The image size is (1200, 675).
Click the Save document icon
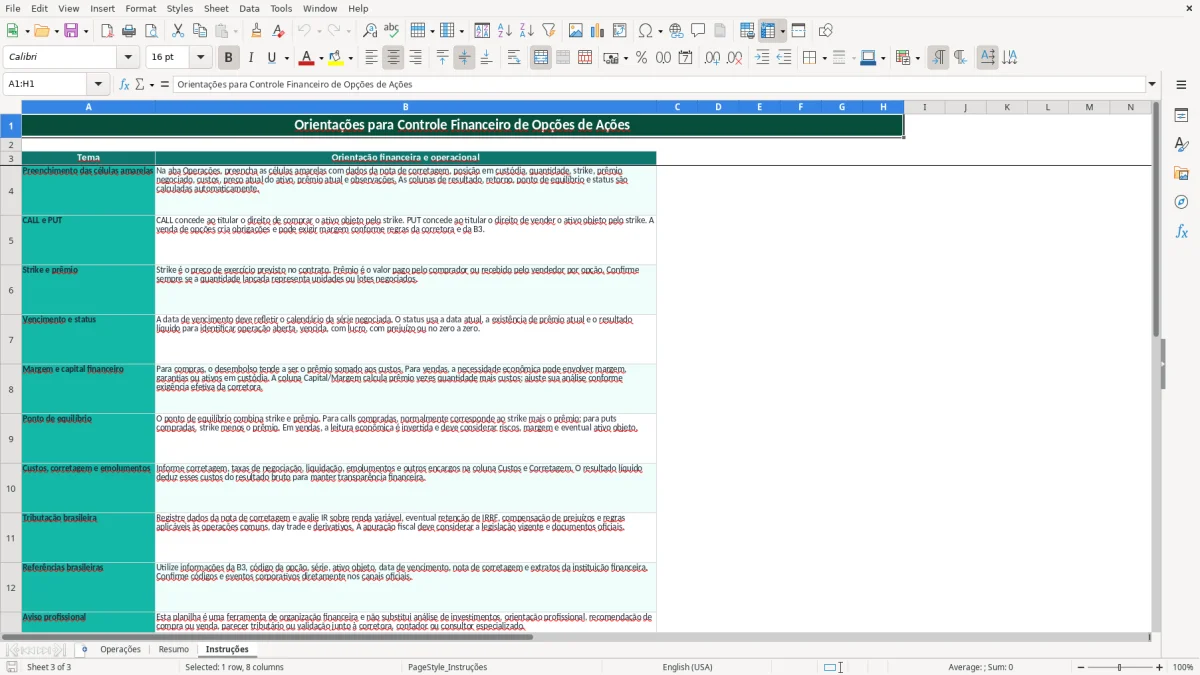coord(71,31)
